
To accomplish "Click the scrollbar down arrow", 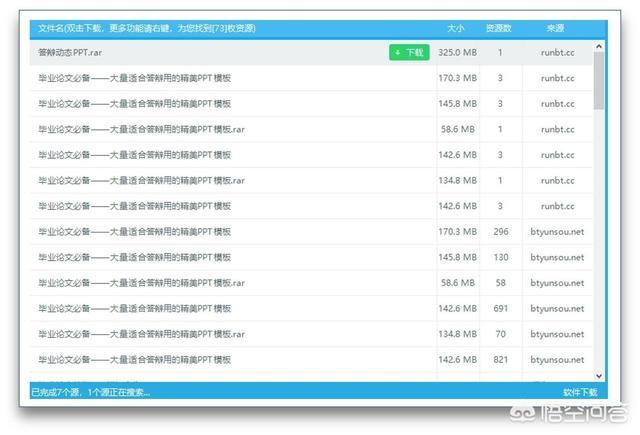I will pyautogui.click(x=599, y=376).
